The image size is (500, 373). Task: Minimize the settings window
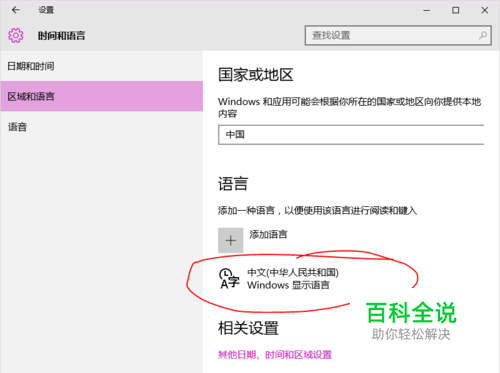point(427,10)
